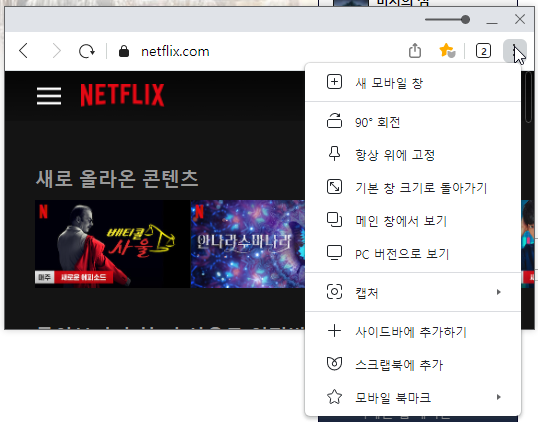
Task: Click the netflix.com address bar
Action: tap(175, 51)
